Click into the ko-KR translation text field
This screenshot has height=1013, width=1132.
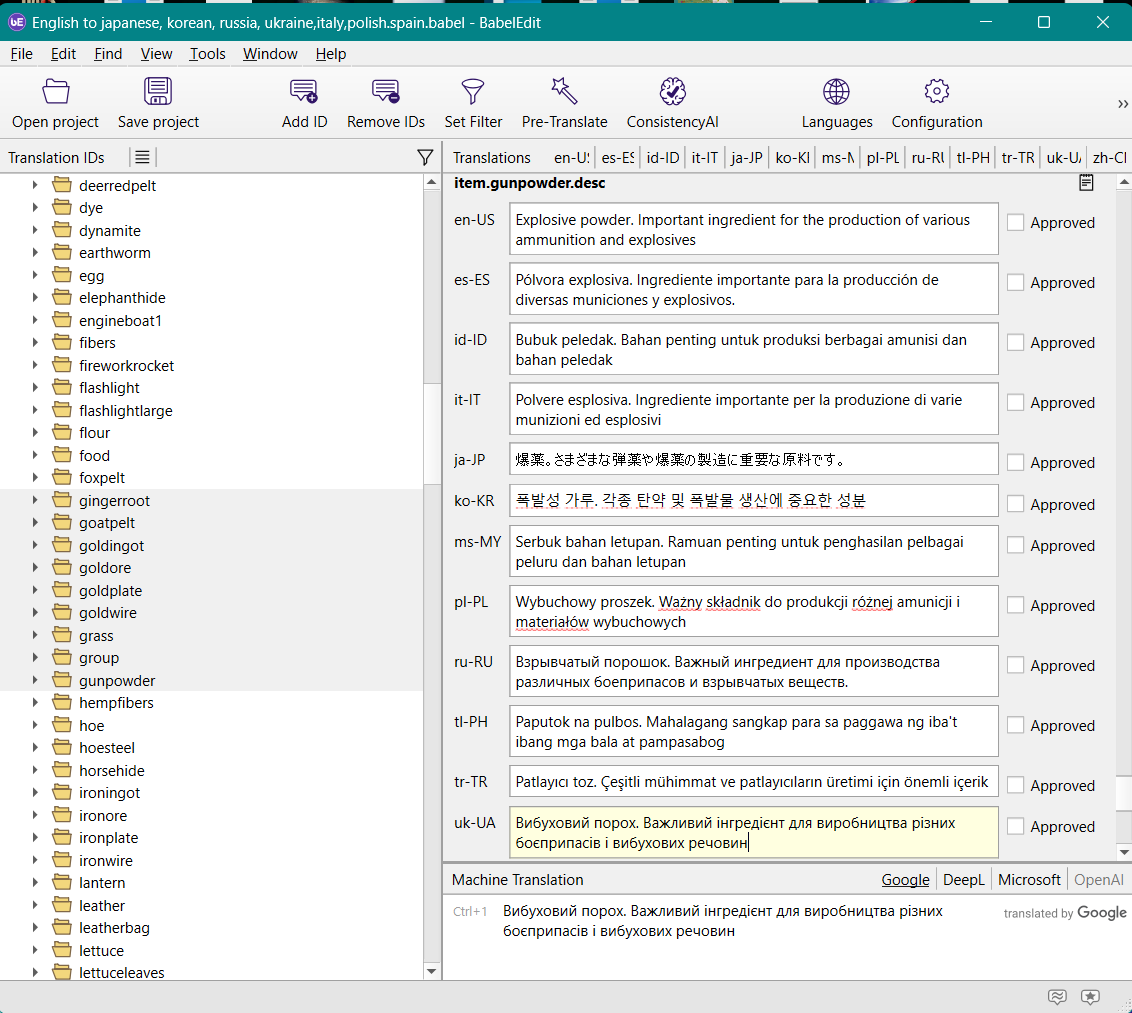[753, 500]
